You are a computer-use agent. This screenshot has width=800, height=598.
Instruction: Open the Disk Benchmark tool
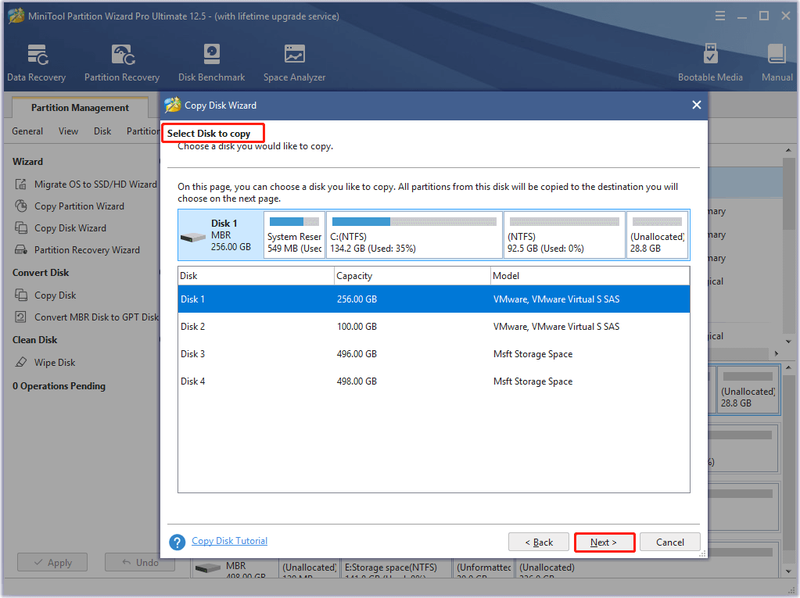(x=212, y=54)
